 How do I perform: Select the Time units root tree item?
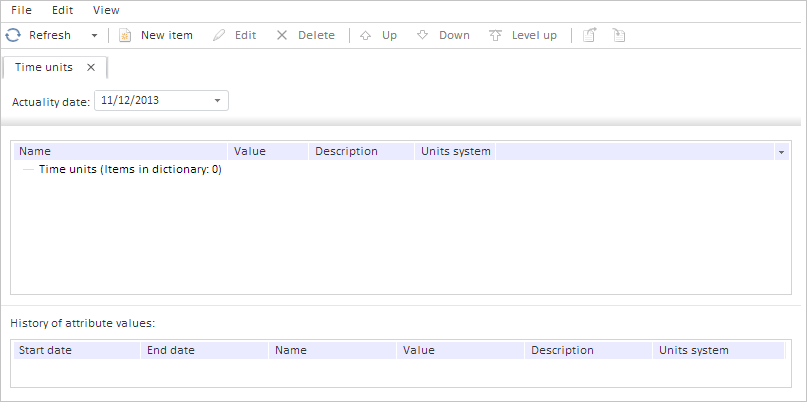129,170
